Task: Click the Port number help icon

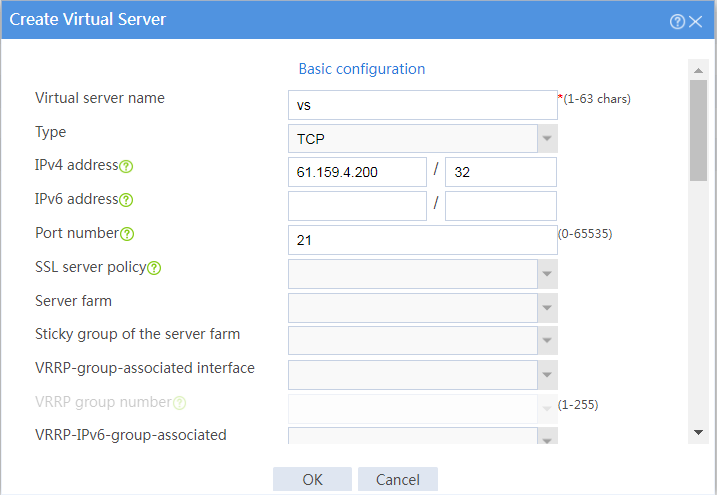Action: [x=127, y=234]
